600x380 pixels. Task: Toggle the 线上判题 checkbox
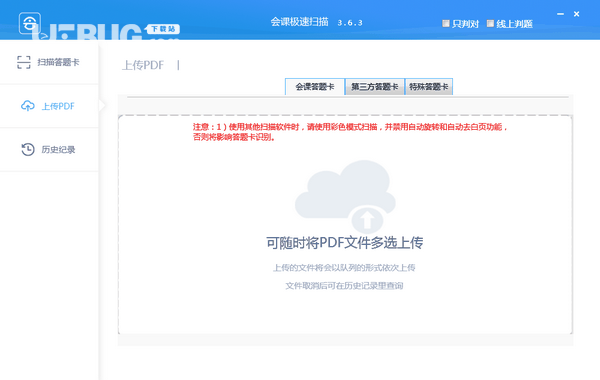tap(490, 24)
